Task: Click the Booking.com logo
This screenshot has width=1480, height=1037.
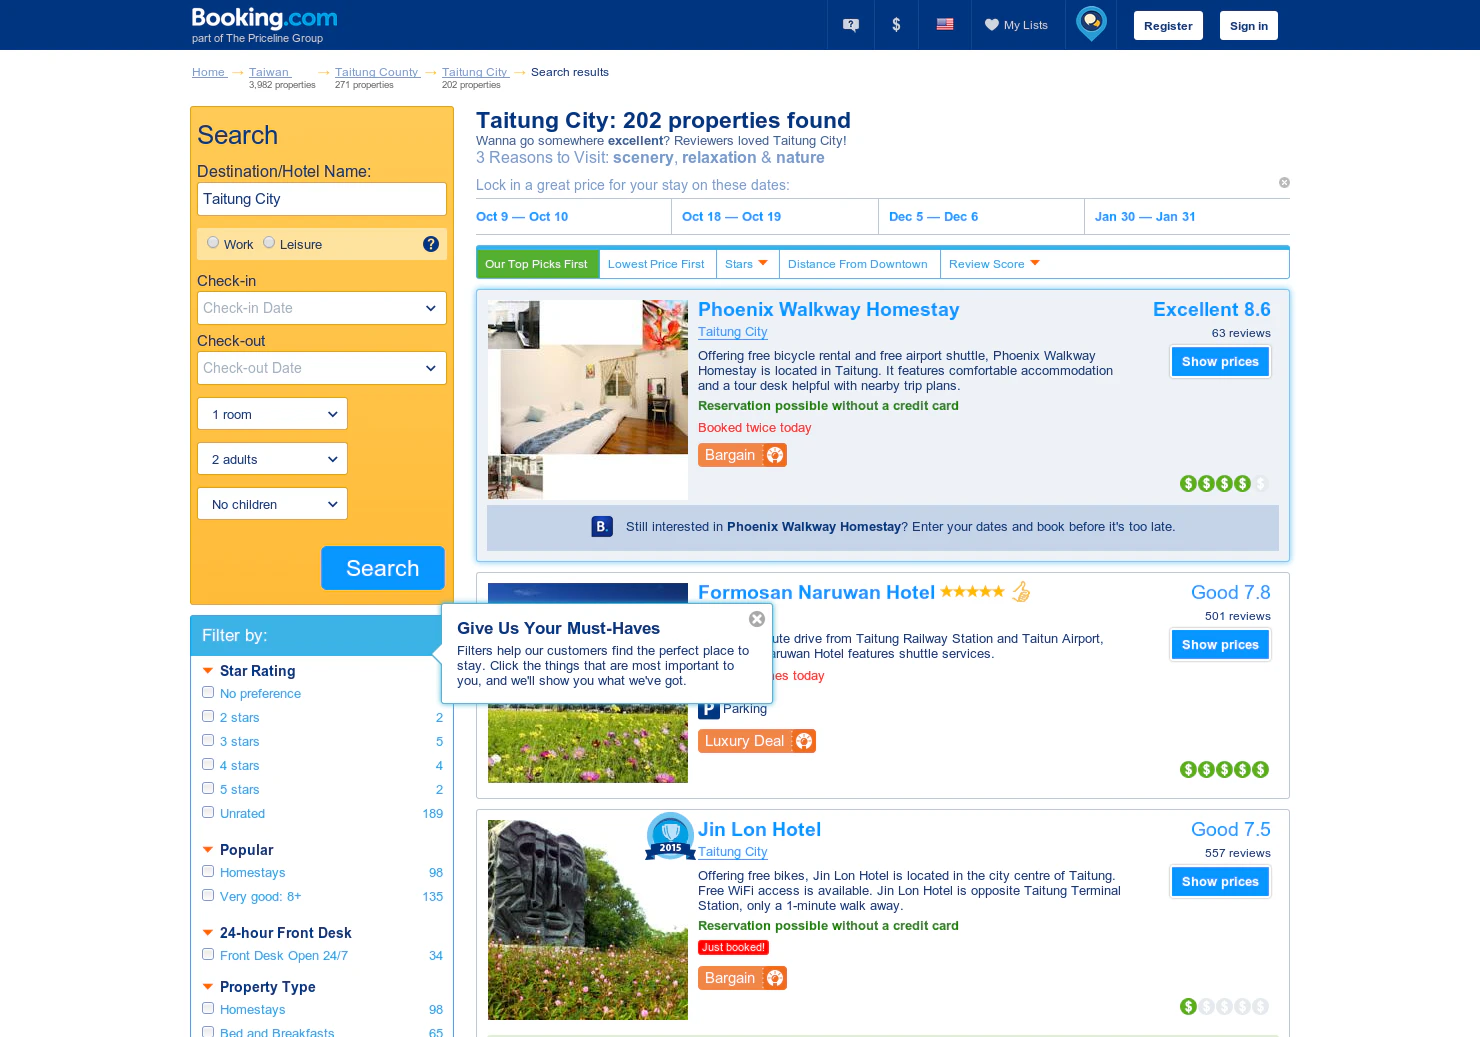Action: 264,18
